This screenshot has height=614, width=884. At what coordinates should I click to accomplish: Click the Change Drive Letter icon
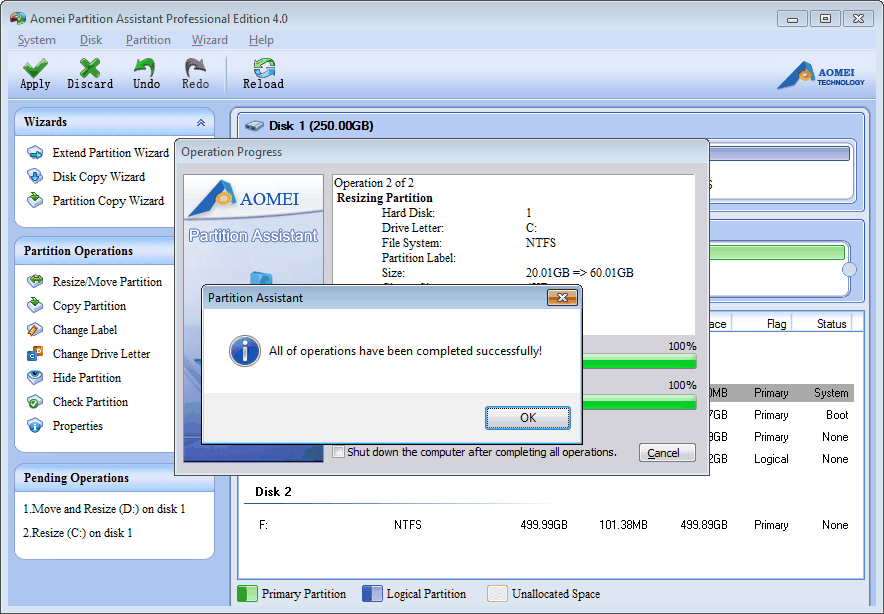point(35,354)
